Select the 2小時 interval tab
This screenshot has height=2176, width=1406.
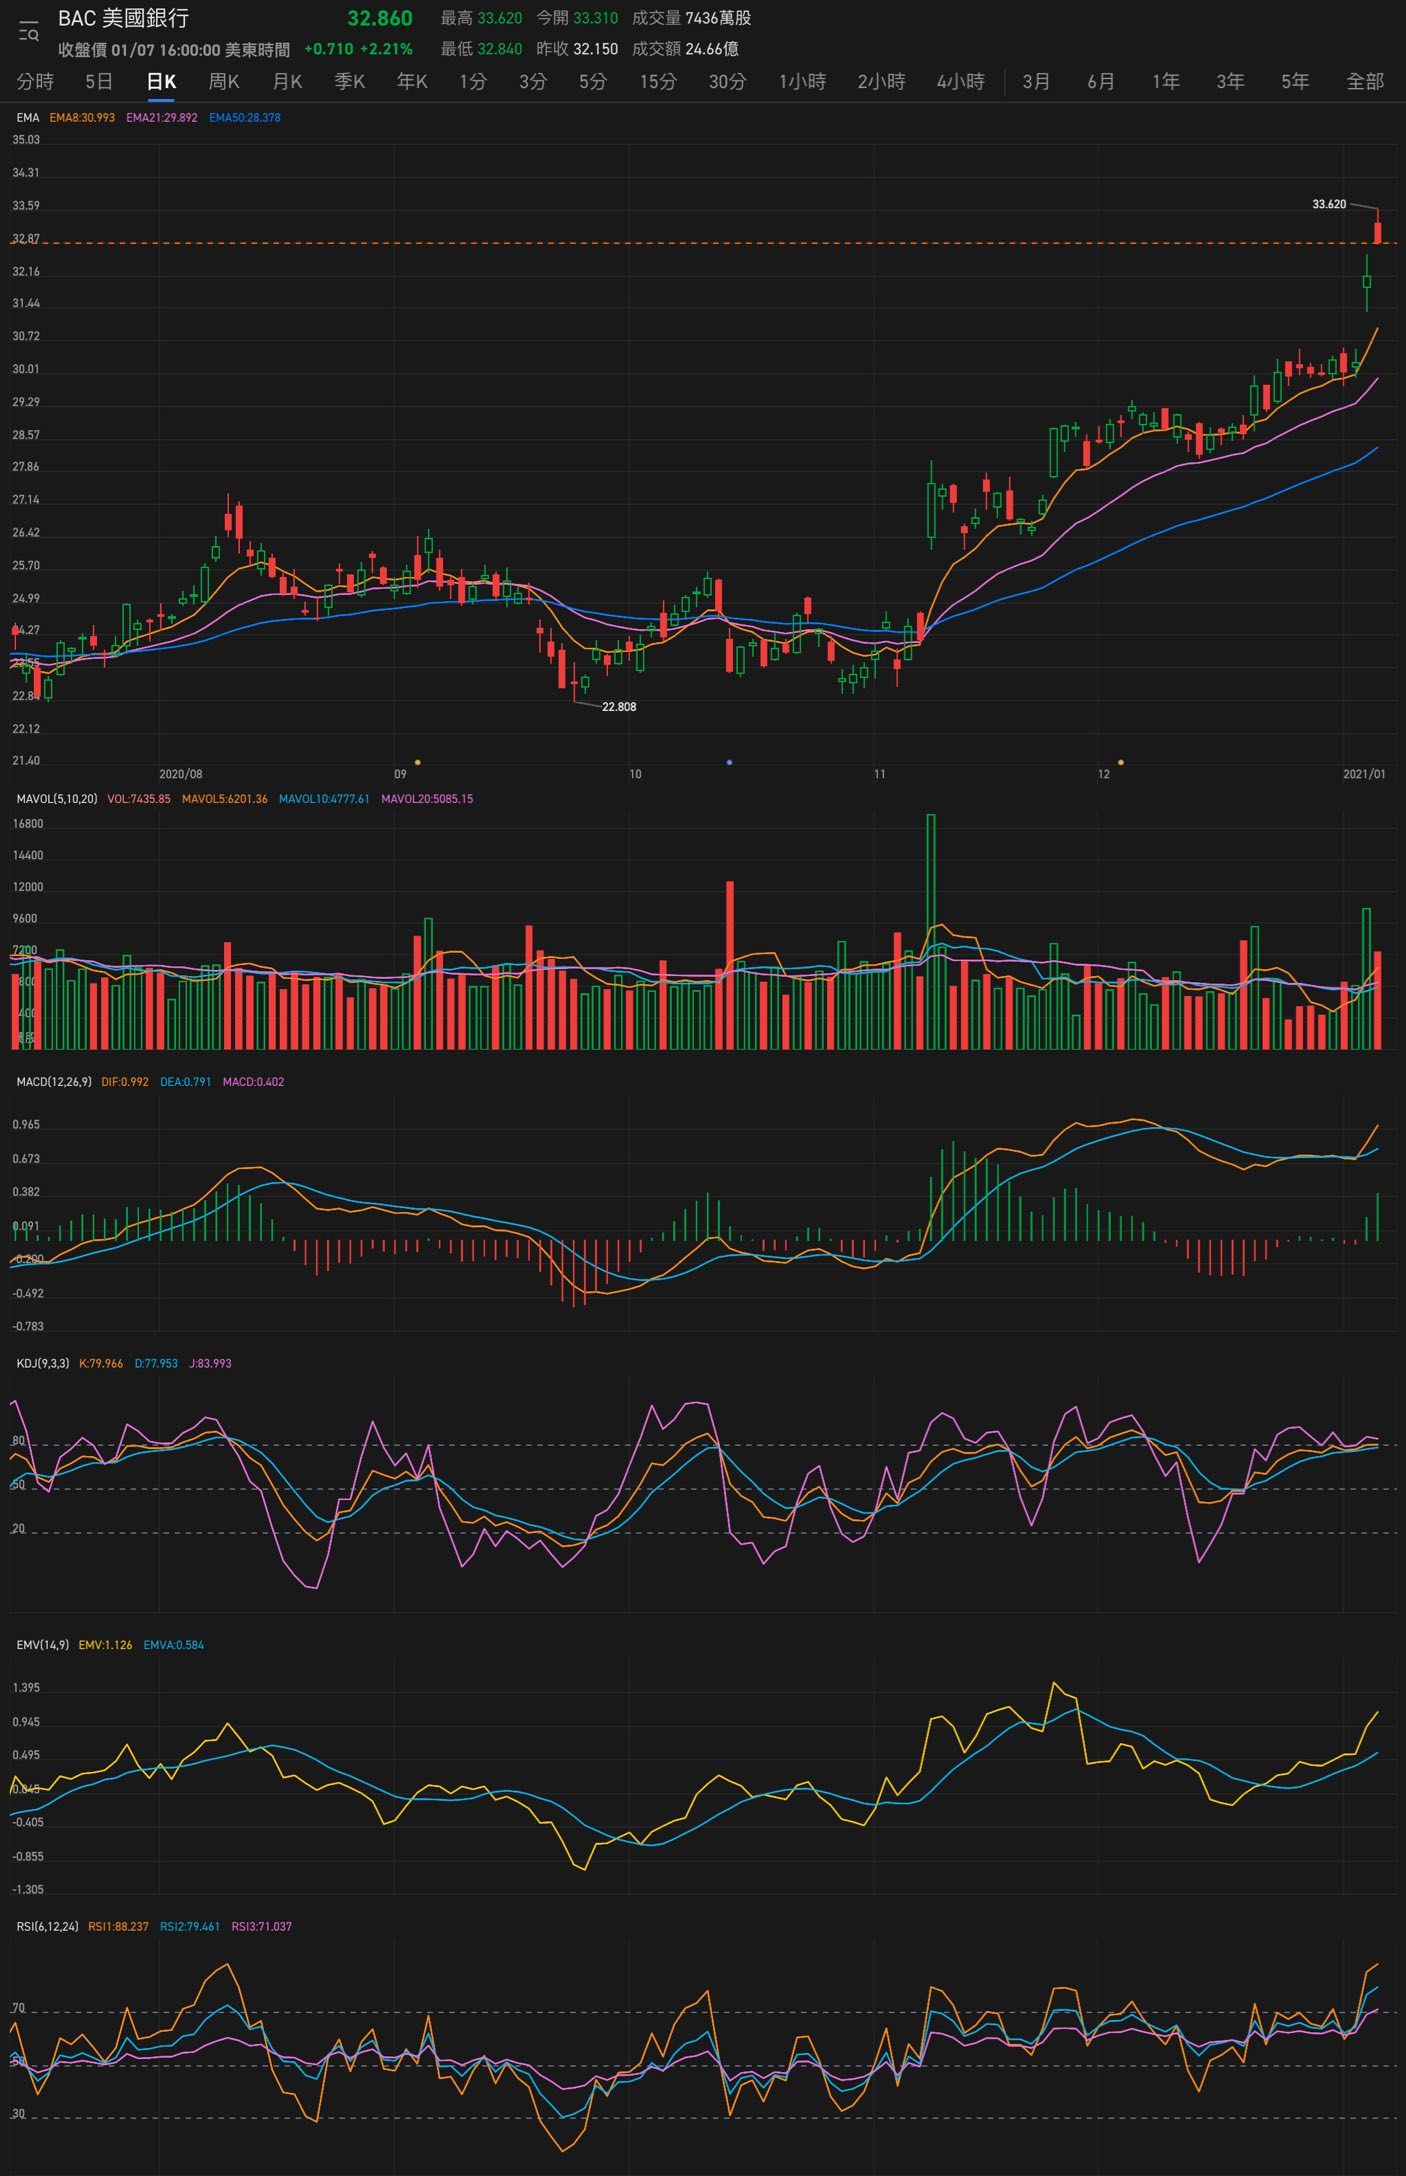(881, 81)
